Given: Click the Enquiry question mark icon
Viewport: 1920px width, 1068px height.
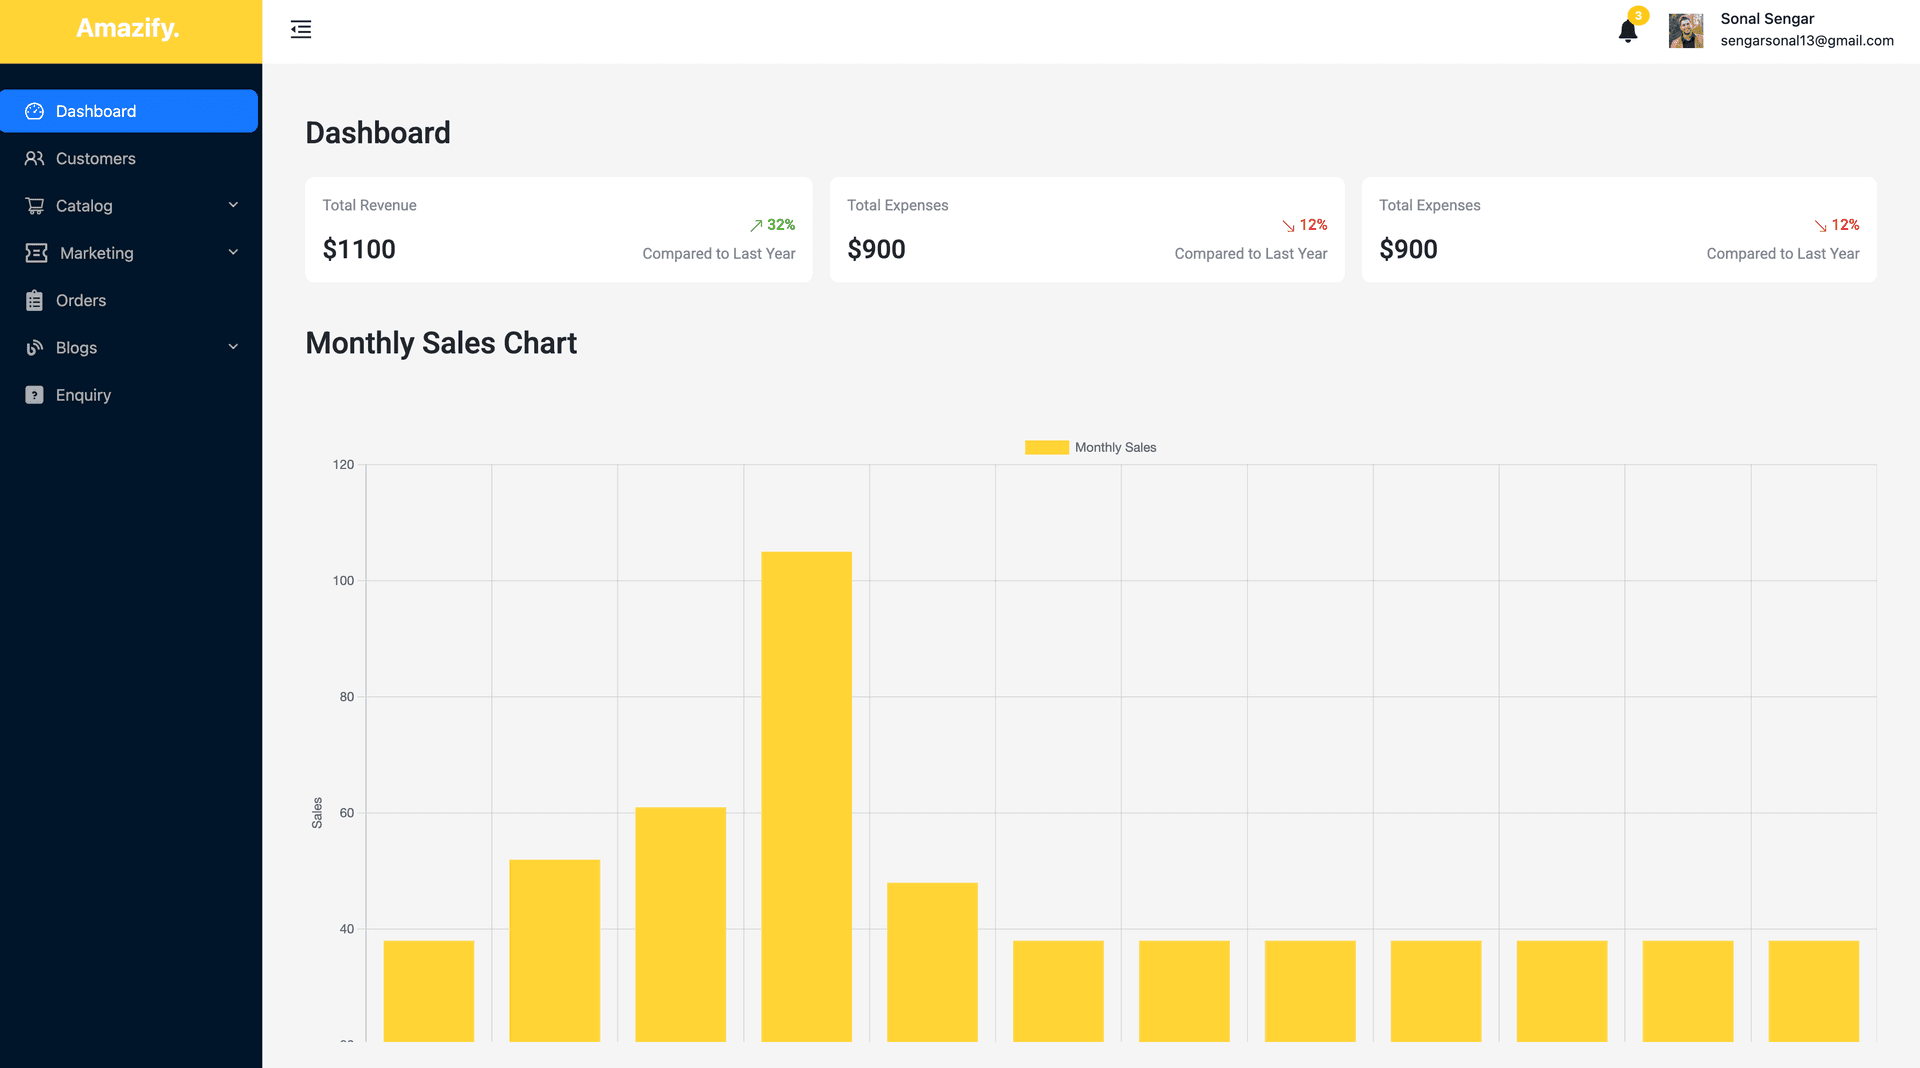Looking at the screenshot, I should (35, 395).
